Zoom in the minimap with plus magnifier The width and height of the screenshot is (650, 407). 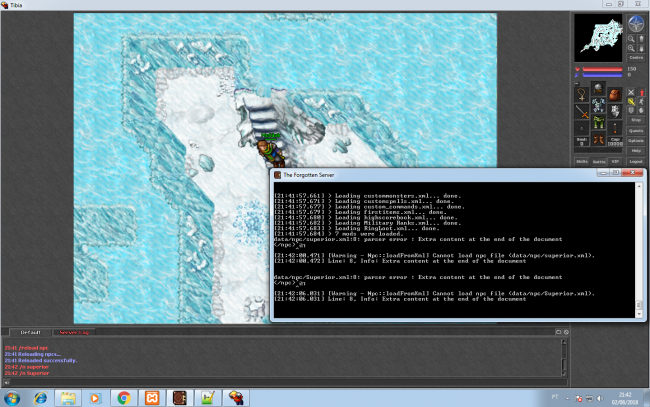click(x=631, y=48)
